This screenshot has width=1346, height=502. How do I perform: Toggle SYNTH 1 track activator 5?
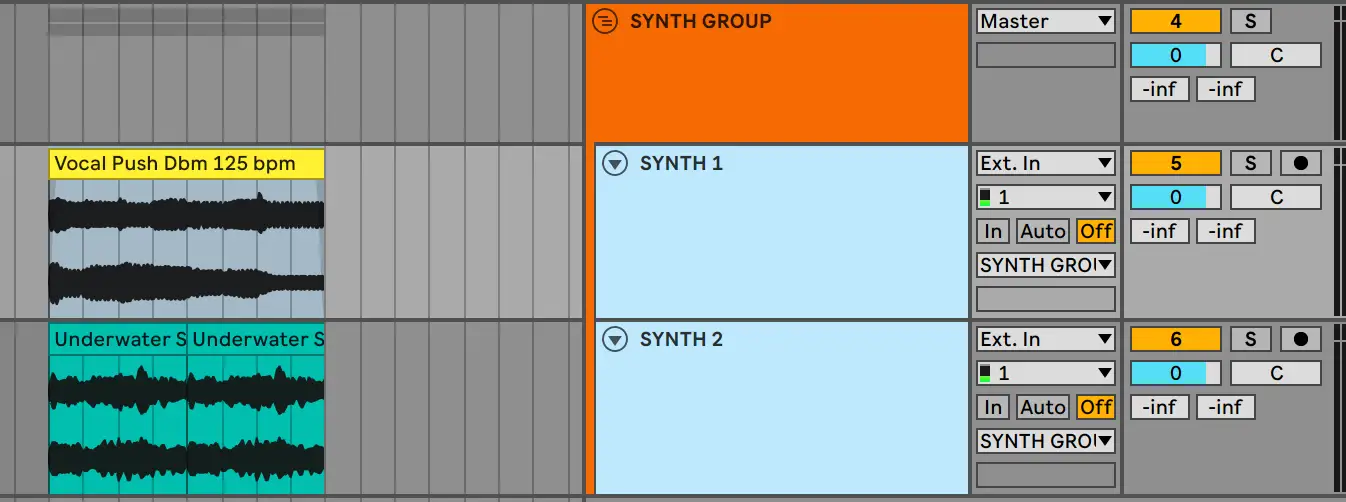click(x=1175, y=163)
